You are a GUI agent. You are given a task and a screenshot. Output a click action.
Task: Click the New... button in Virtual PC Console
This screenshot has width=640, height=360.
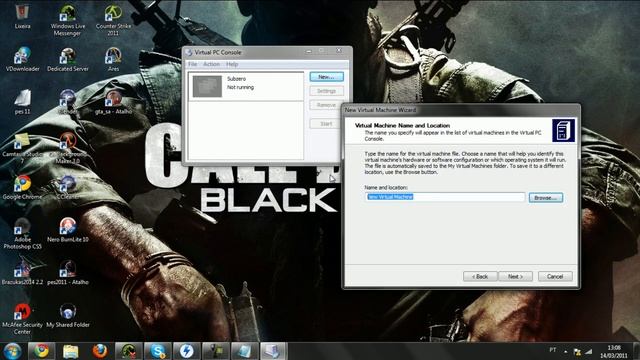(x=326, y=77)
